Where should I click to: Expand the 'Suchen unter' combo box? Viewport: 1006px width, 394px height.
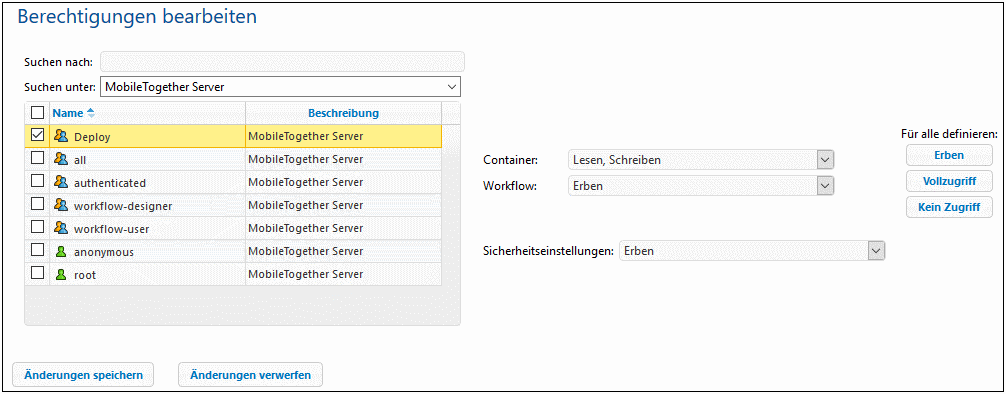coord(280,87)
